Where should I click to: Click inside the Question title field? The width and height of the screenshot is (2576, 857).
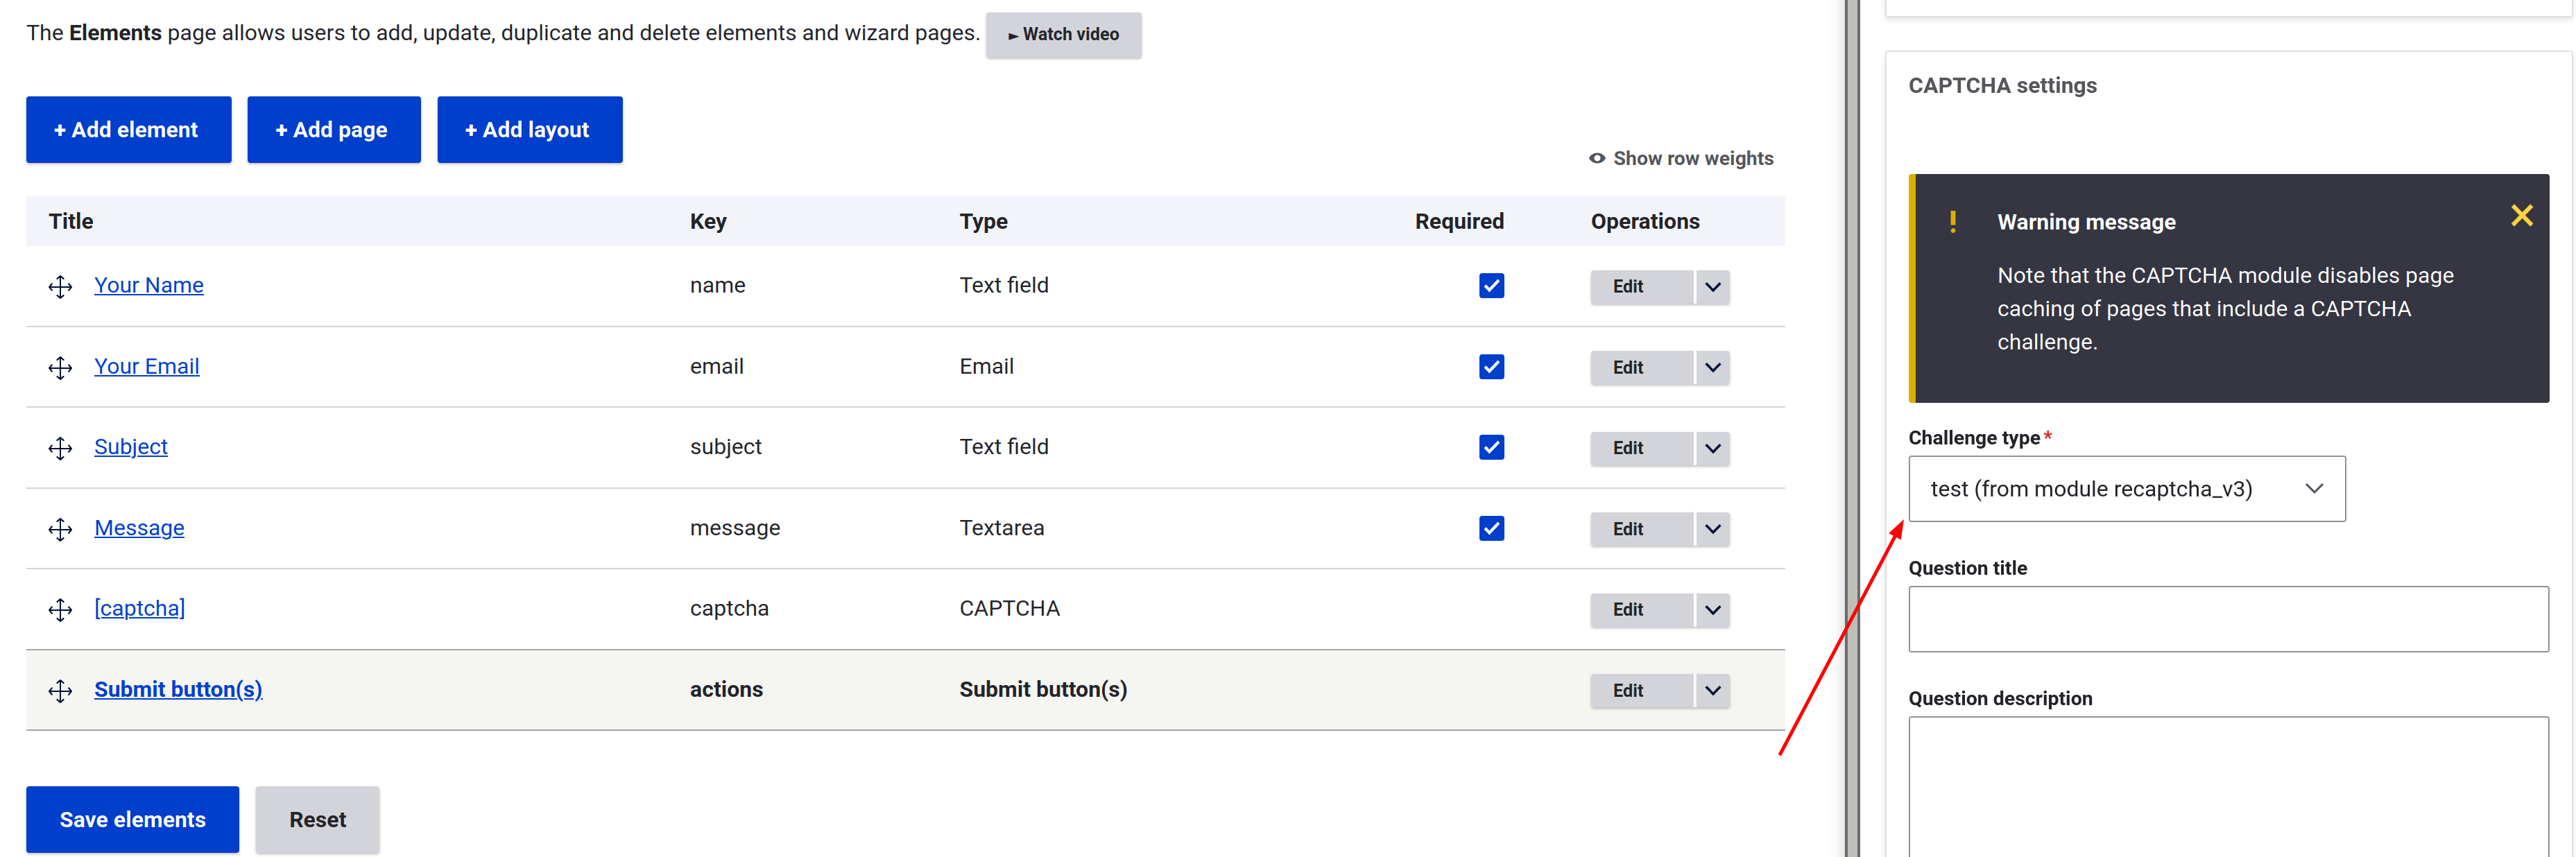(x=2227, y=618)
